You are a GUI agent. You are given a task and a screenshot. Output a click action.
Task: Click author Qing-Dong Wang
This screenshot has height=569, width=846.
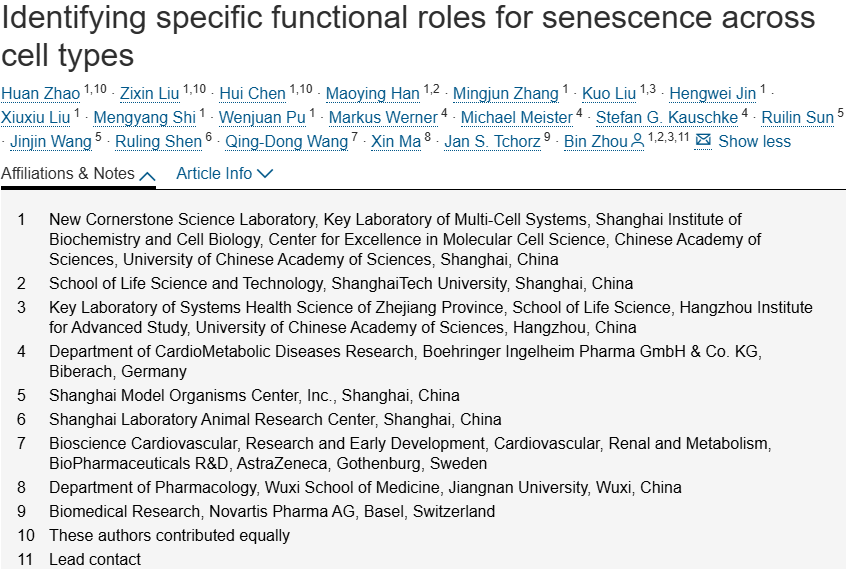[286, 141]
